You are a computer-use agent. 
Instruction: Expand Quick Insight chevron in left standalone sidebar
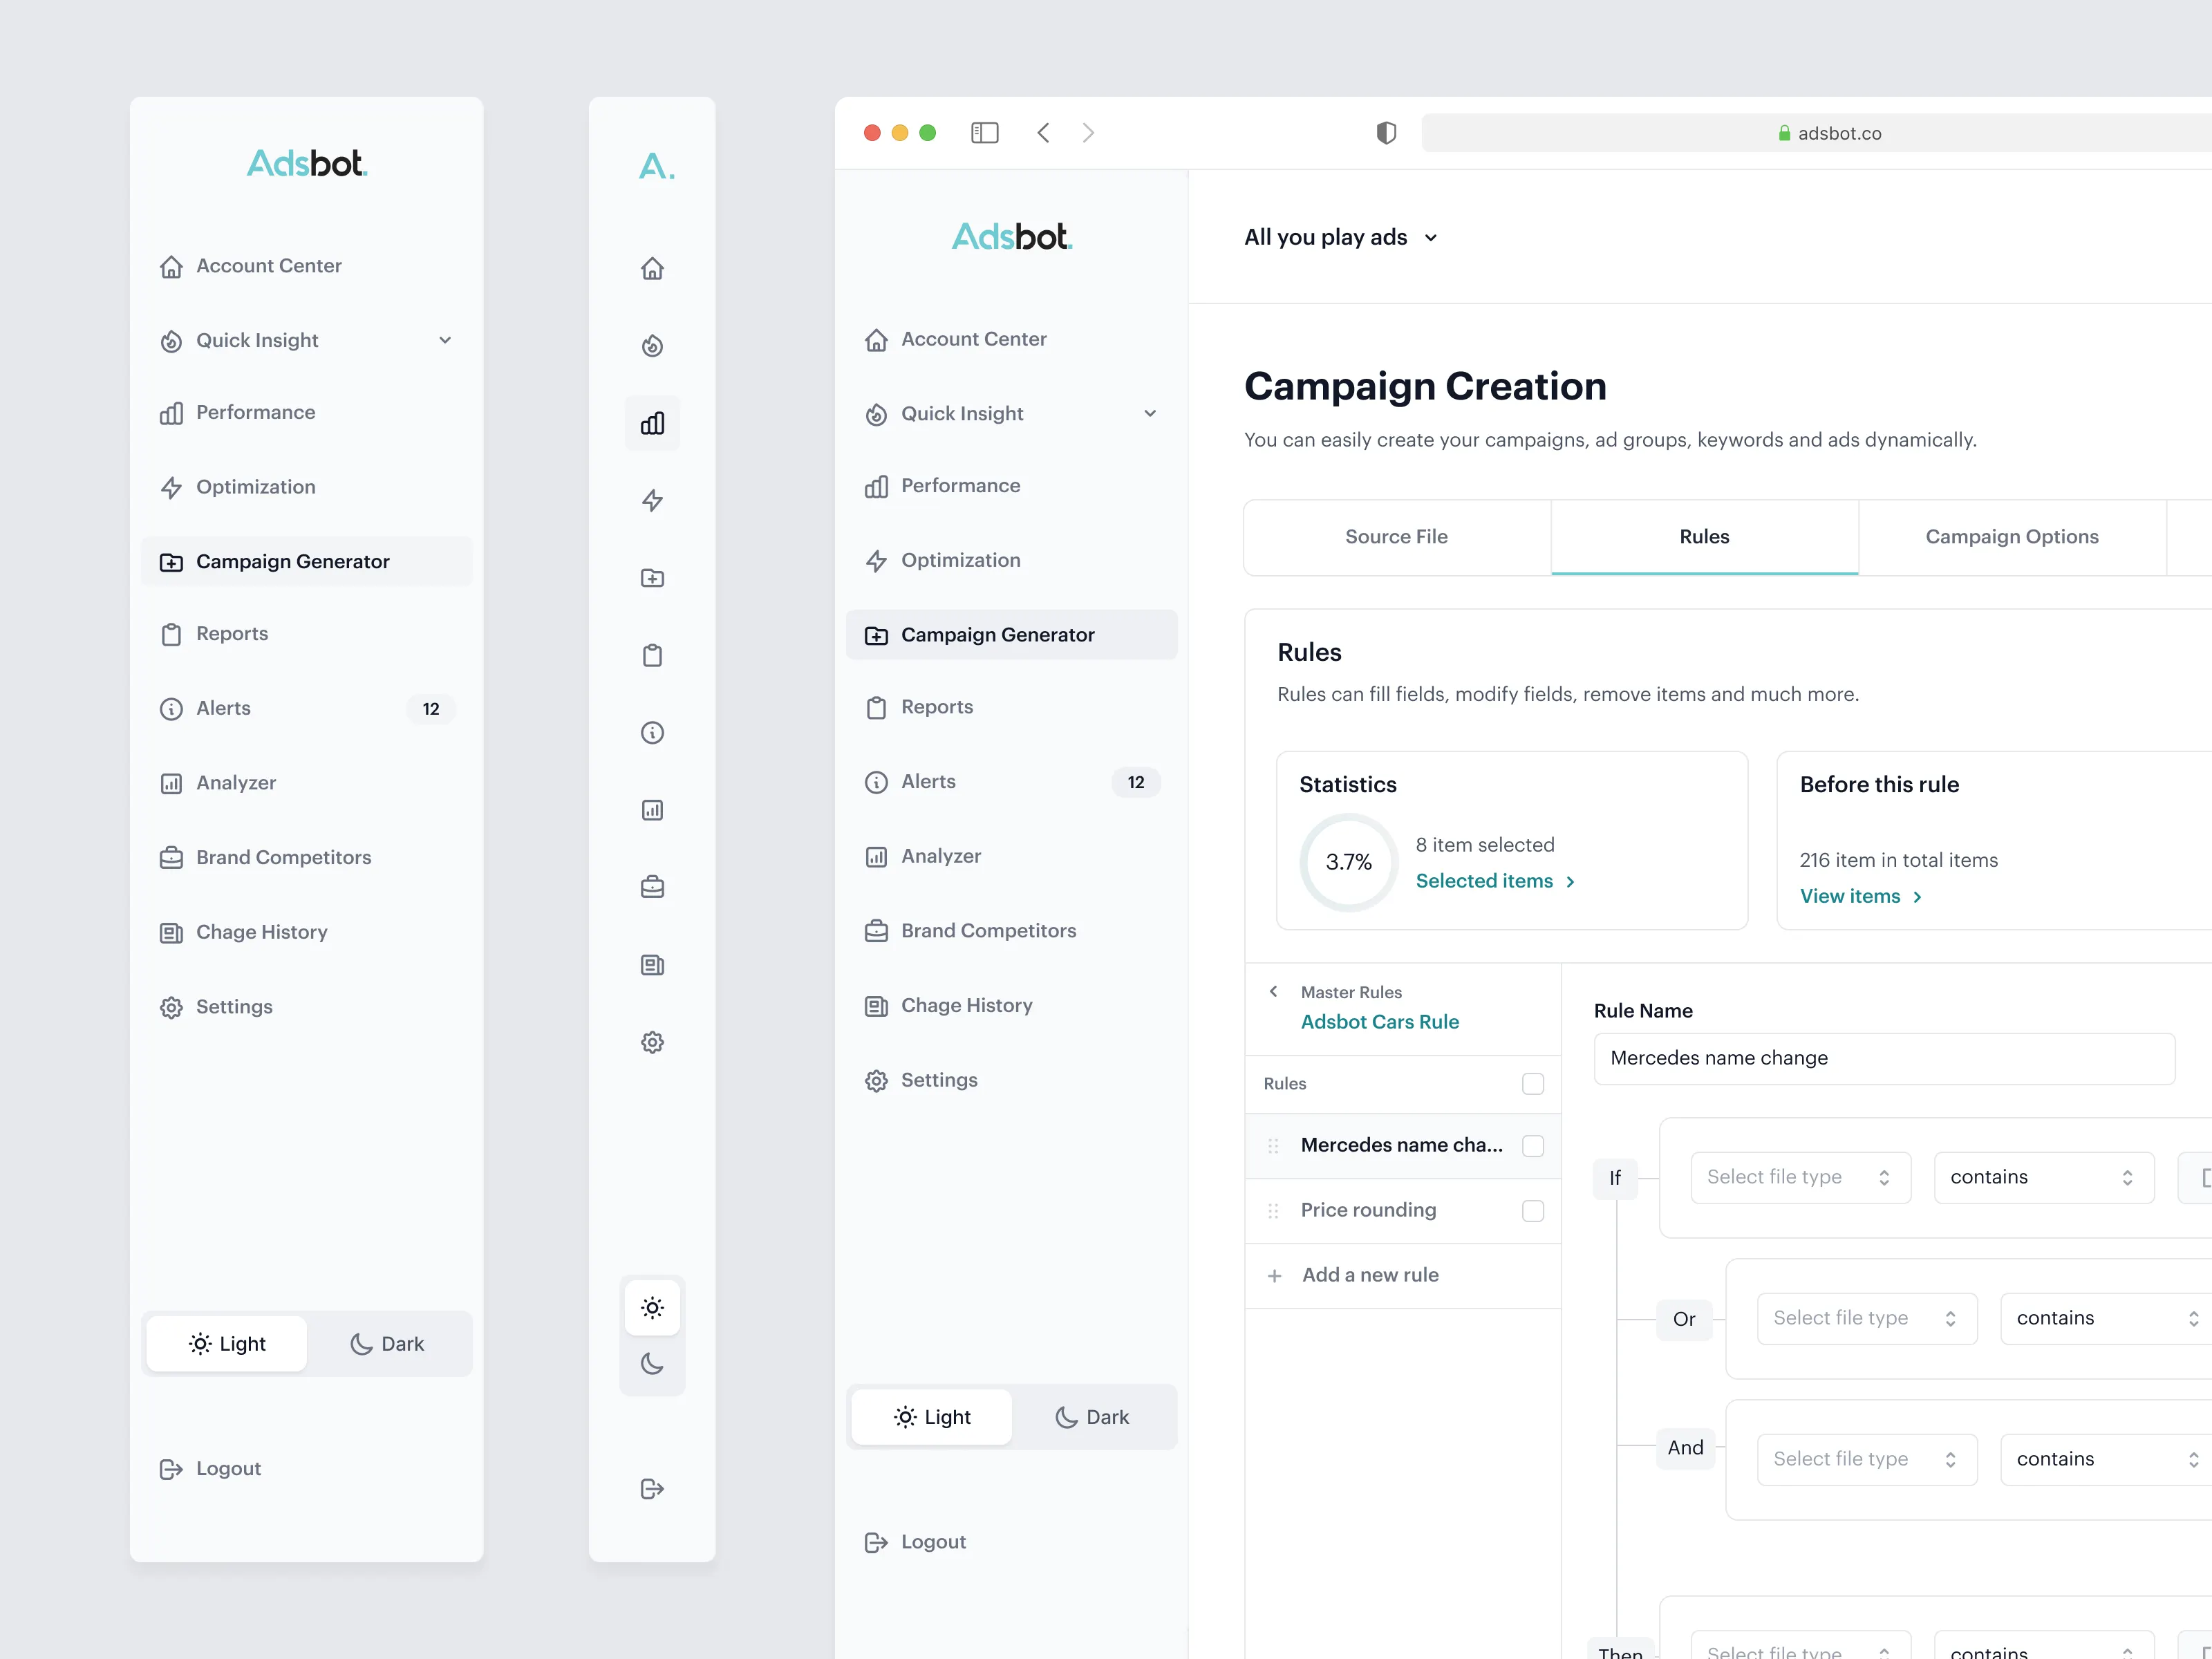[x=445, y=340]
